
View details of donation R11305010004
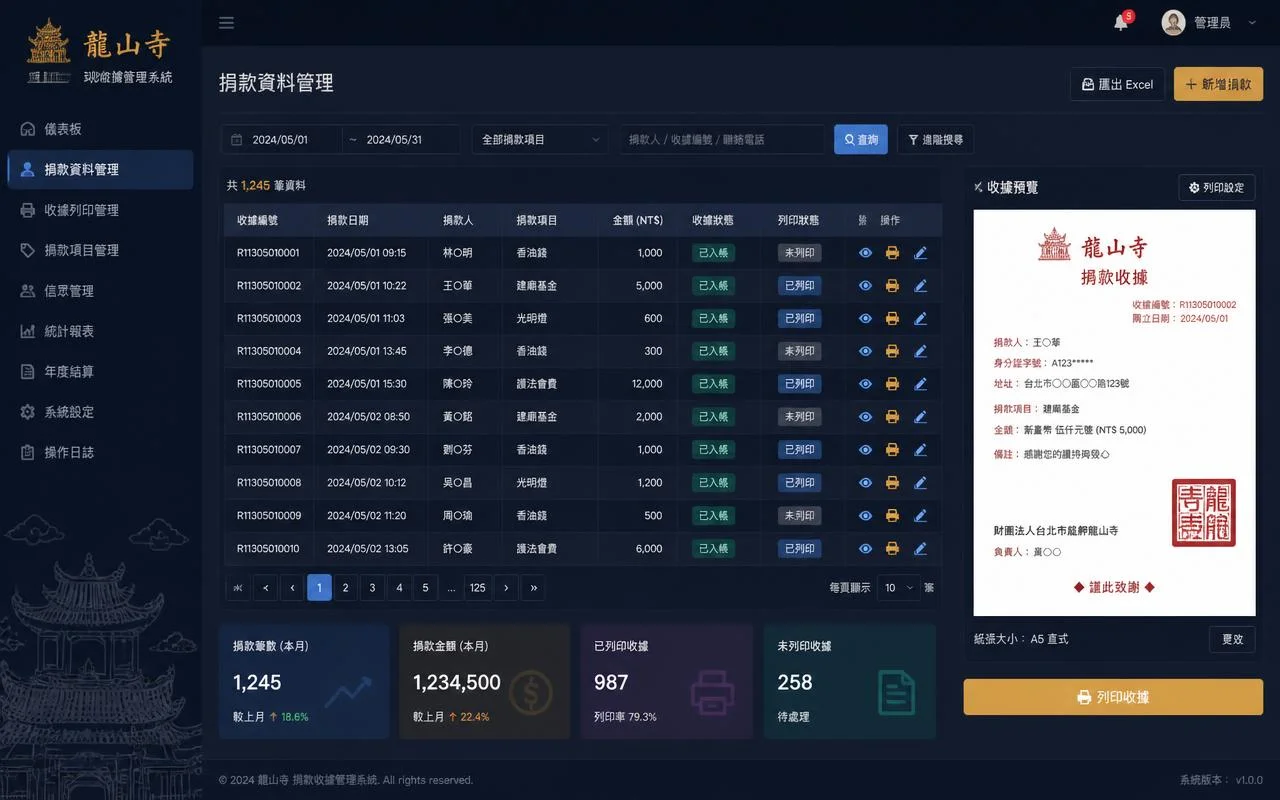(866, 351)
